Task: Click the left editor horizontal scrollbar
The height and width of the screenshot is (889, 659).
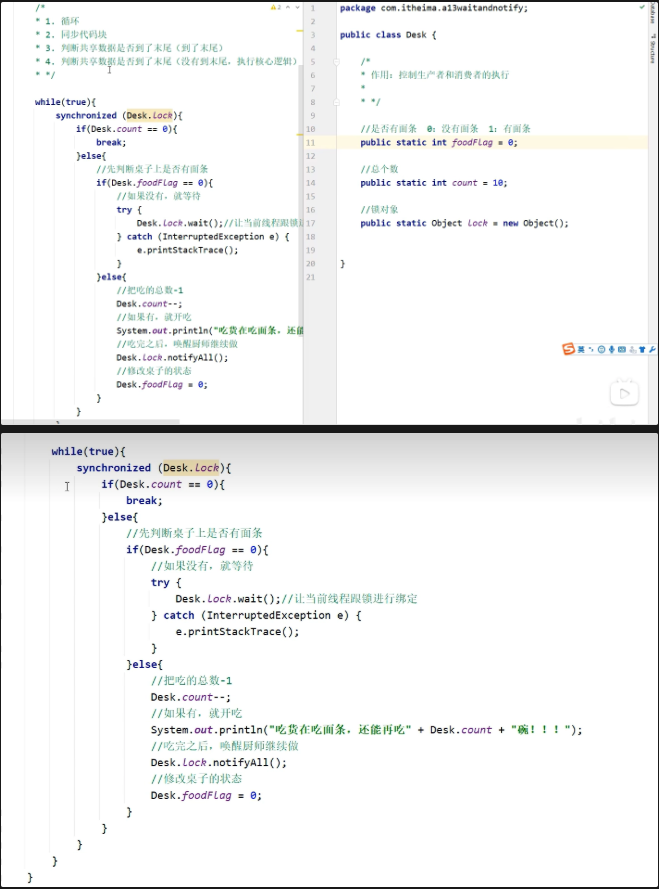Action: click(x=91, y=422)
